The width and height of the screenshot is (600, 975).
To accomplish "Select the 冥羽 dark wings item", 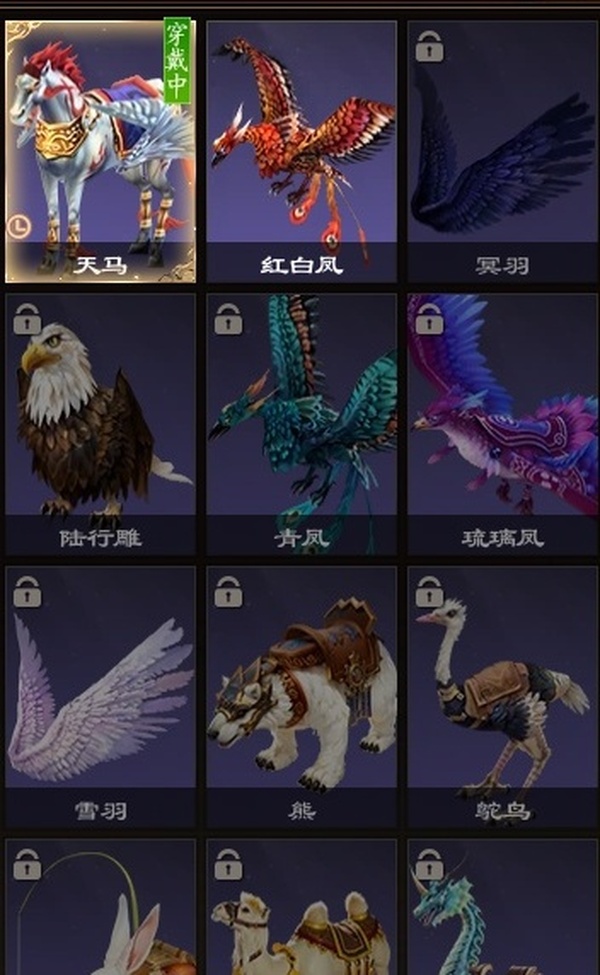I will pyautogui.click(x=502, y=152).
